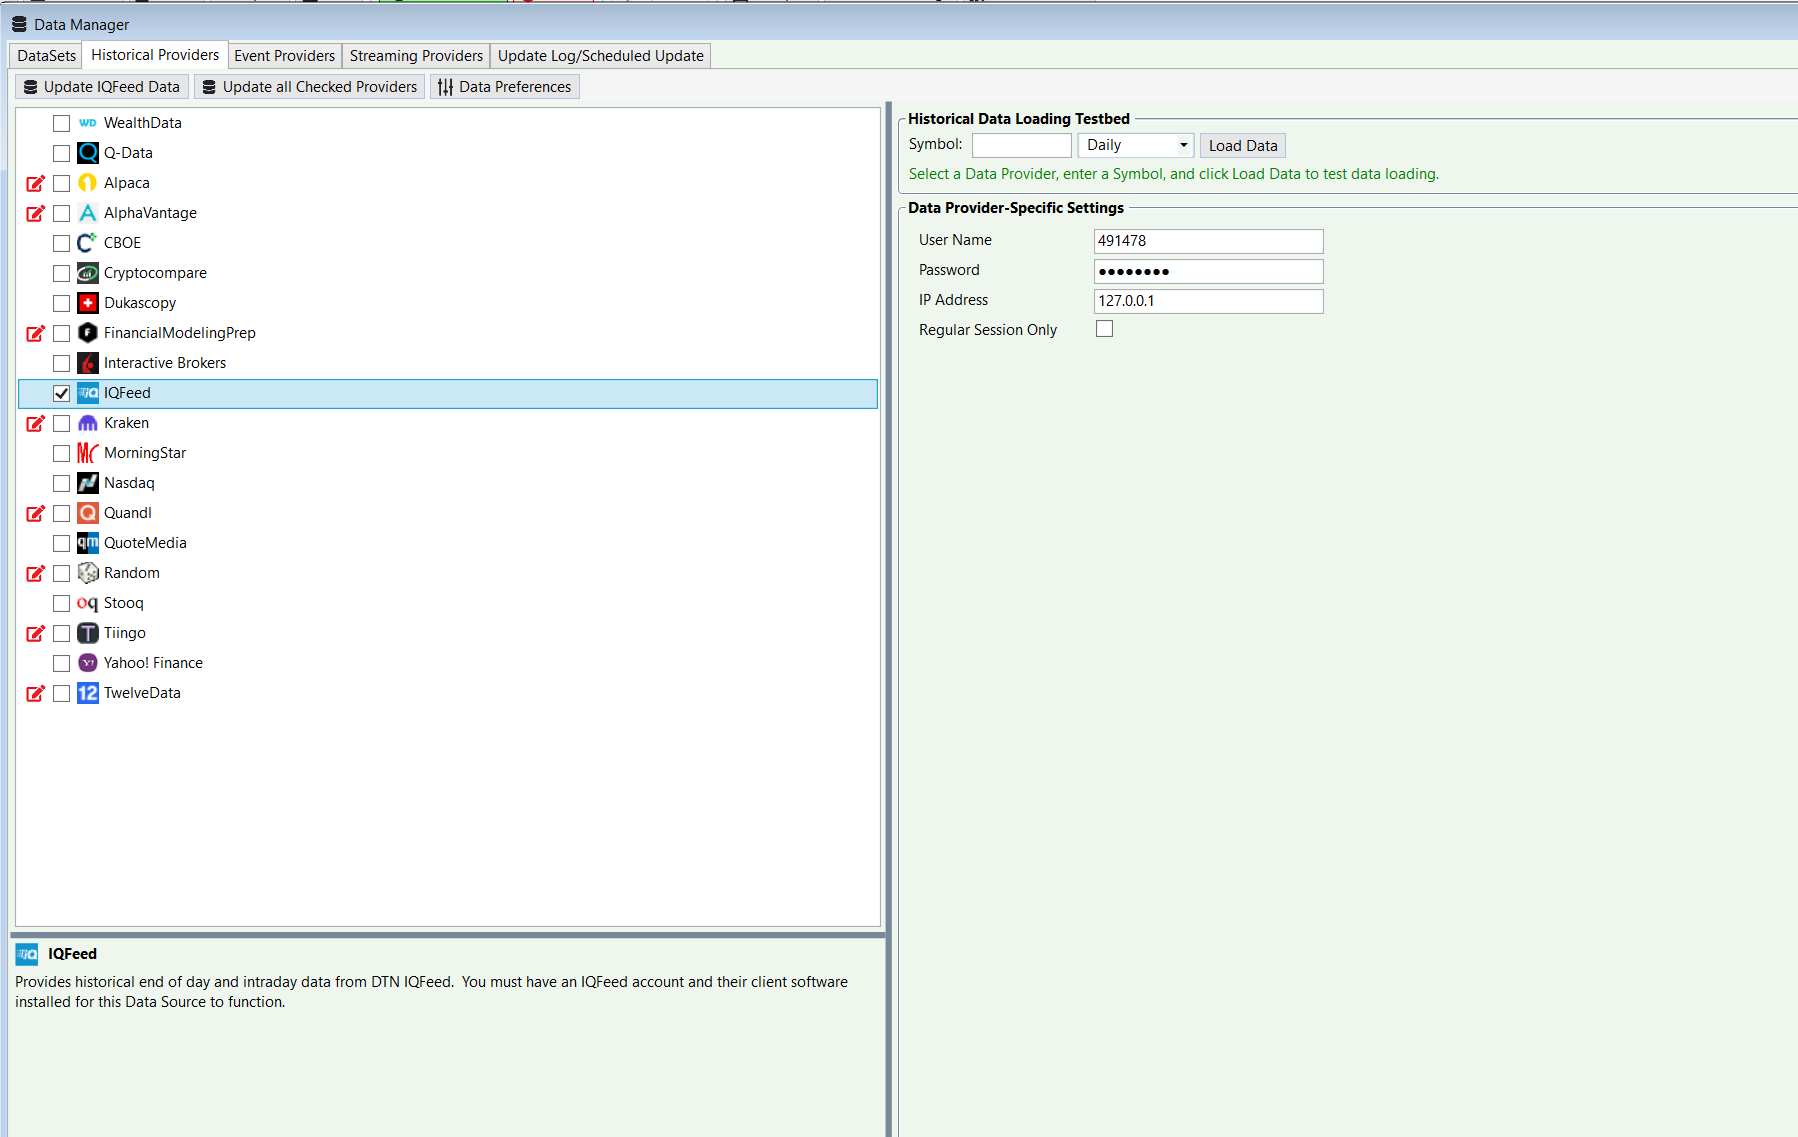Screen dimensions: 1798x1137
Task: Open the Update Log/Scheduled Update tab
Action: click(x=600, y=56)
